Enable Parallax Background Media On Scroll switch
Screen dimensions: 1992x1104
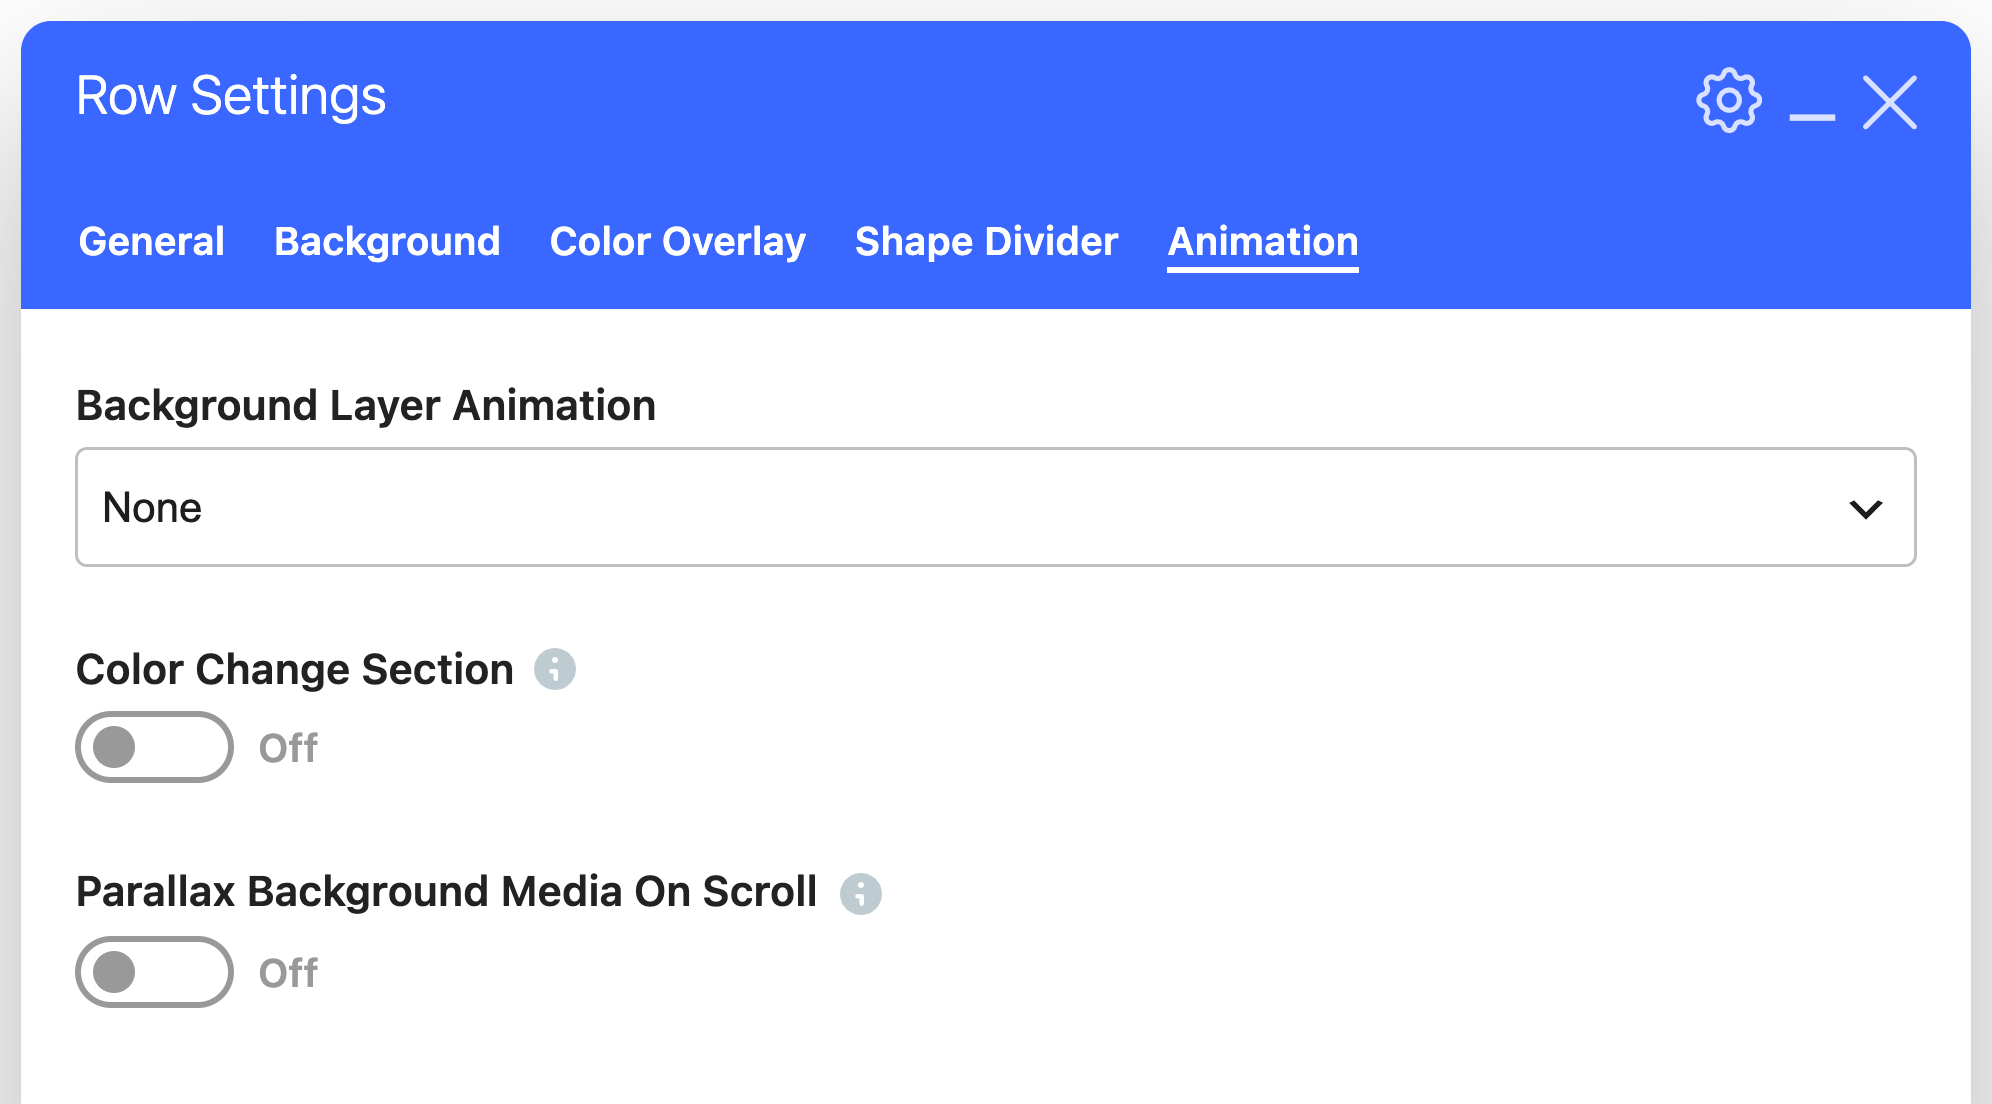pos(154,972)
